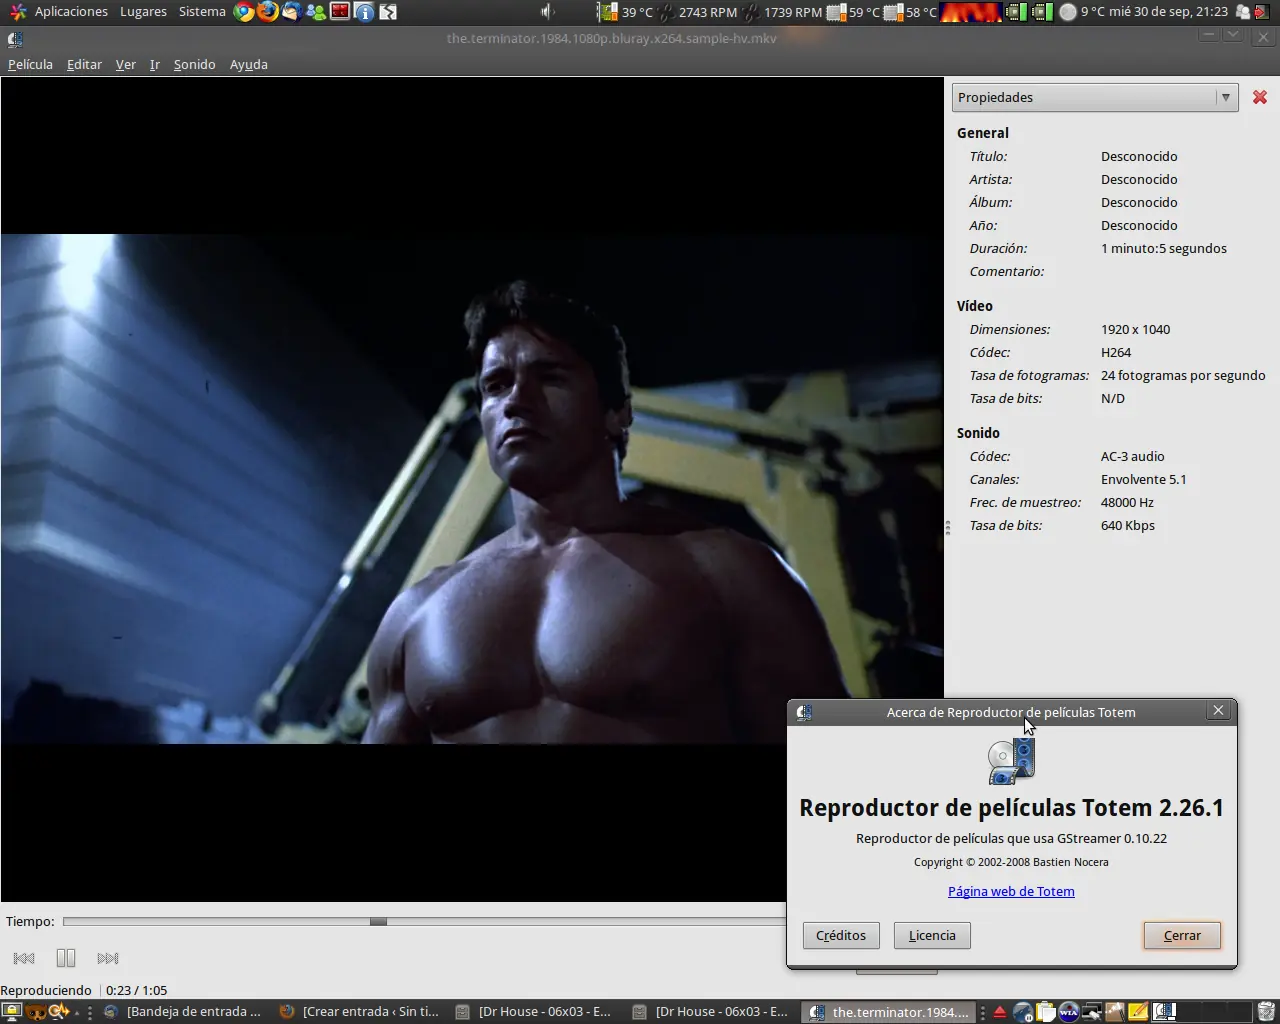The width and height of the screenshot is (1280, 1024).
Task: Open the Lugares panel menu
Action: [x=143, y=12]
